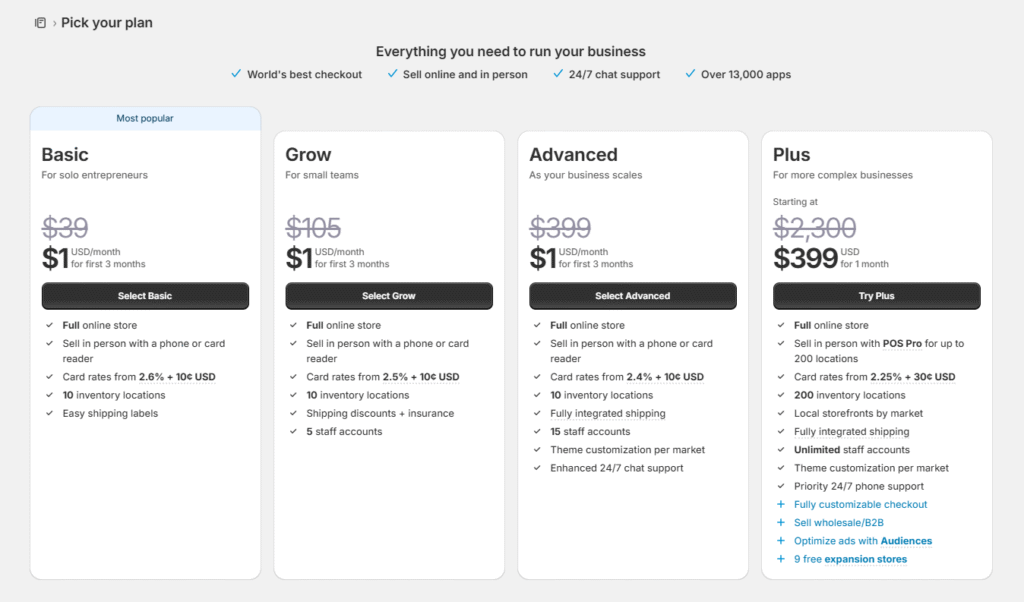The image size is (1024, 602).
Task: Open the Audiences link in Plus features
Action: coord(906,541)
